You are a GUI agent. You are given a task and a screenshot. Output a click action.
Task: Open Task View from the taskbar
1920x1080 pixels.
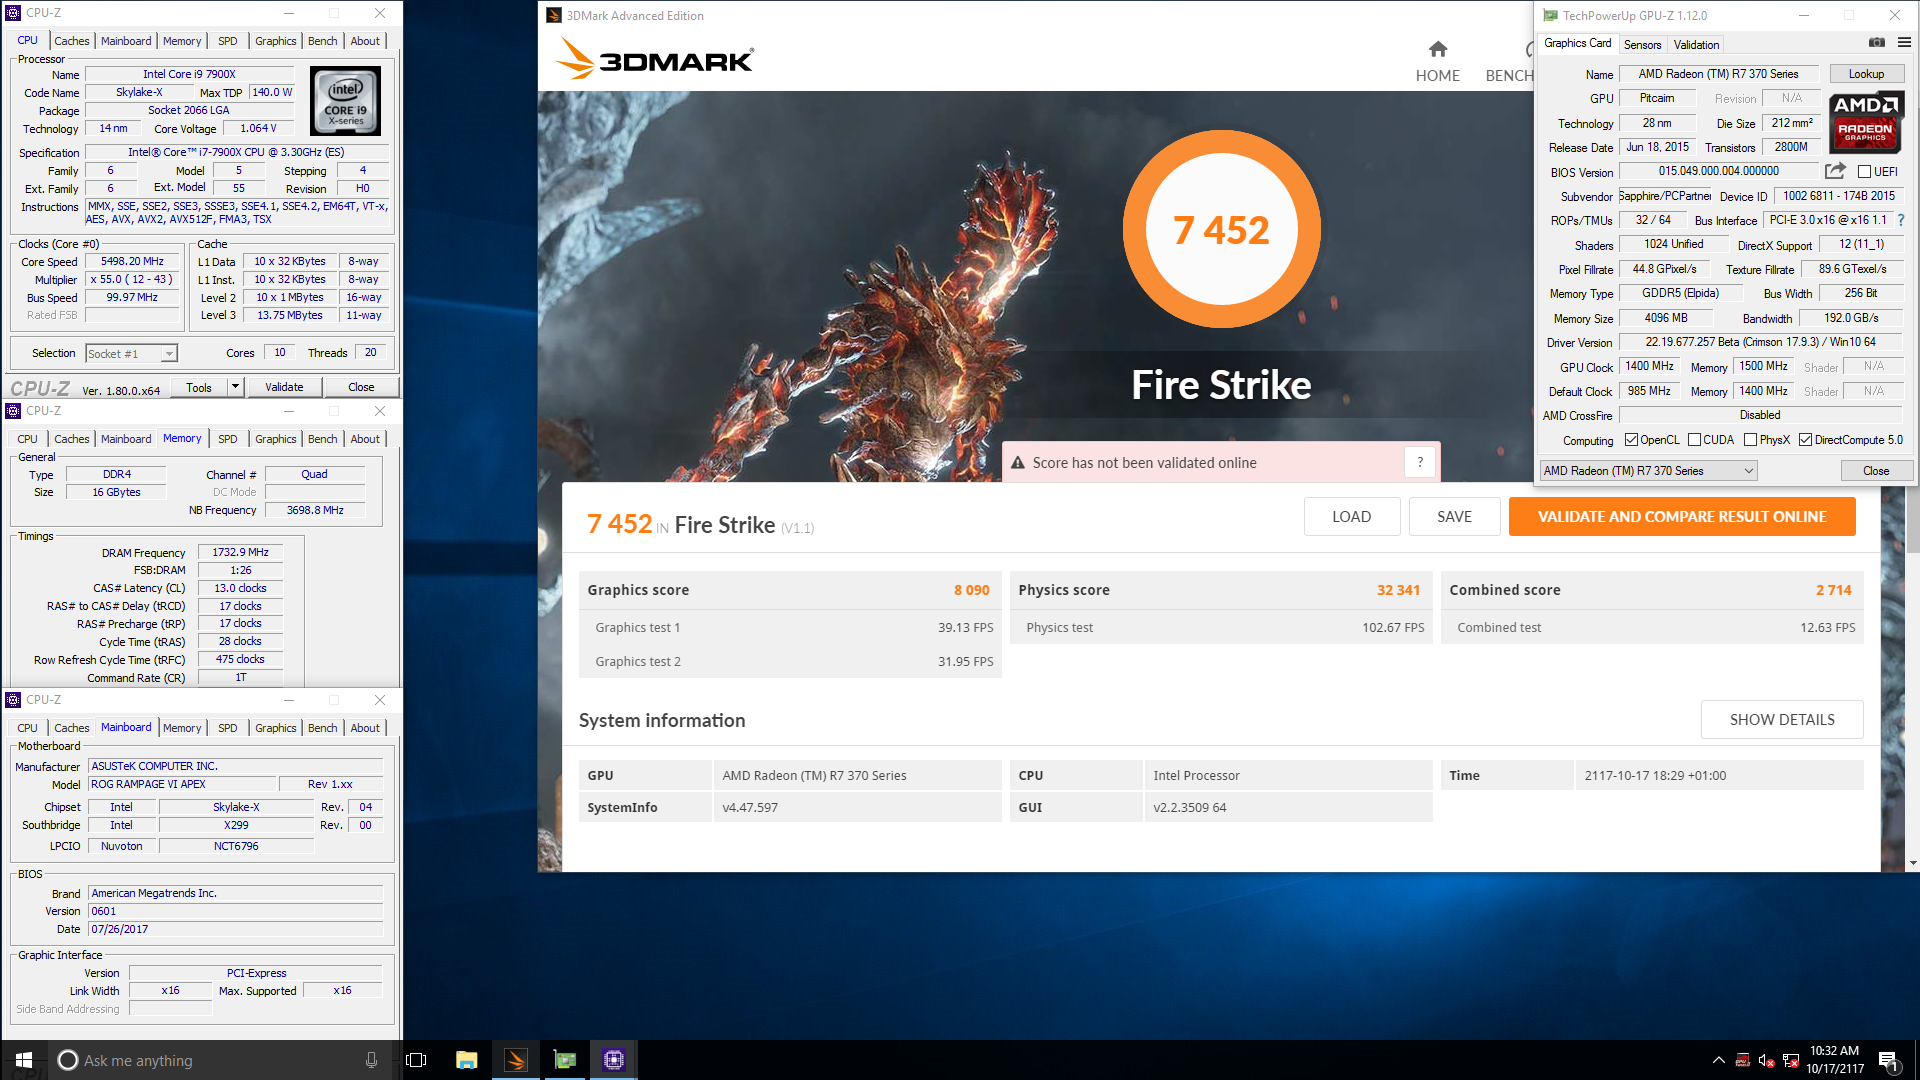point(417,1060)
